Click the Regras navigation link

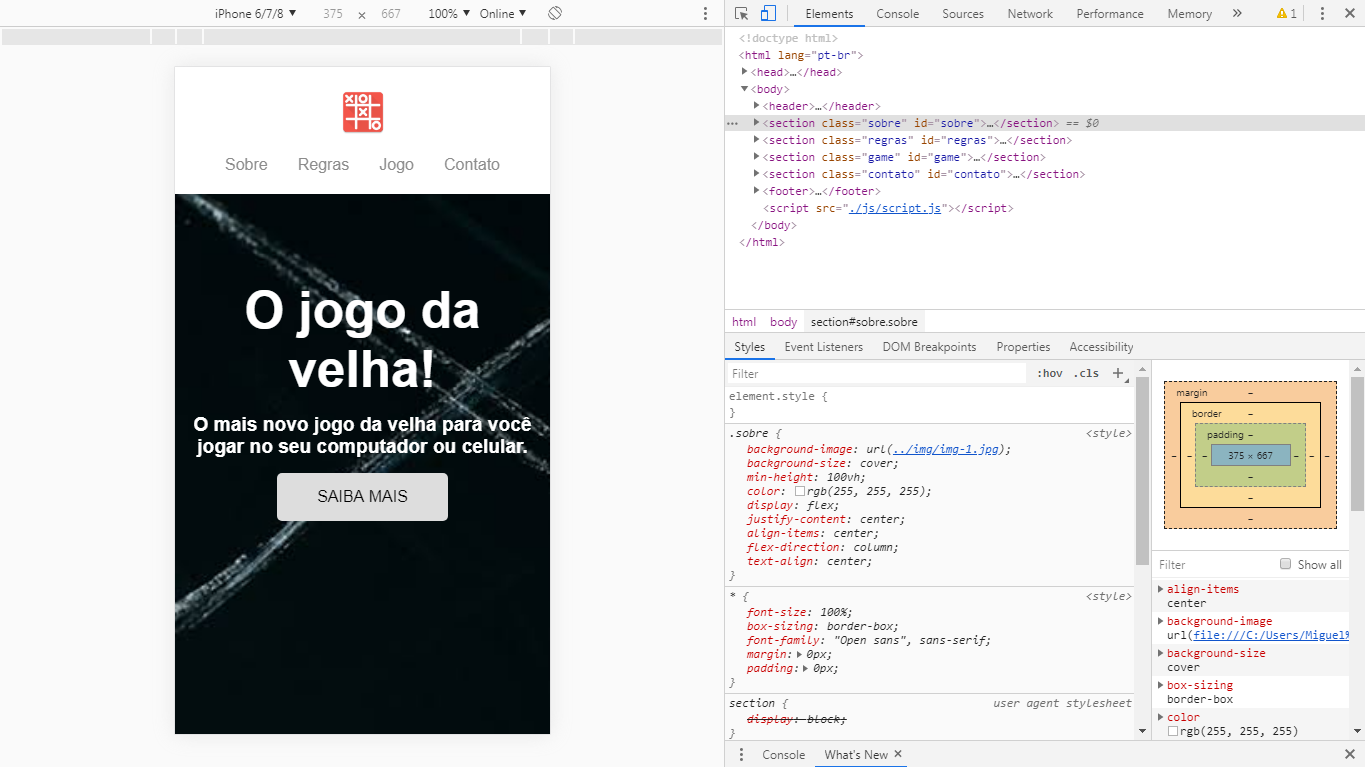323,164
